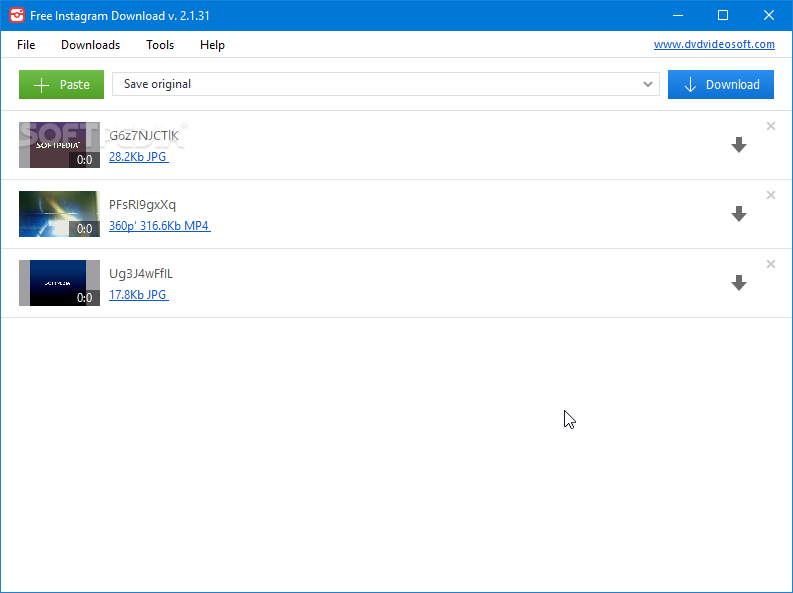Click the download arrow for G6z7NJCTlK

[x=739, y=145]
